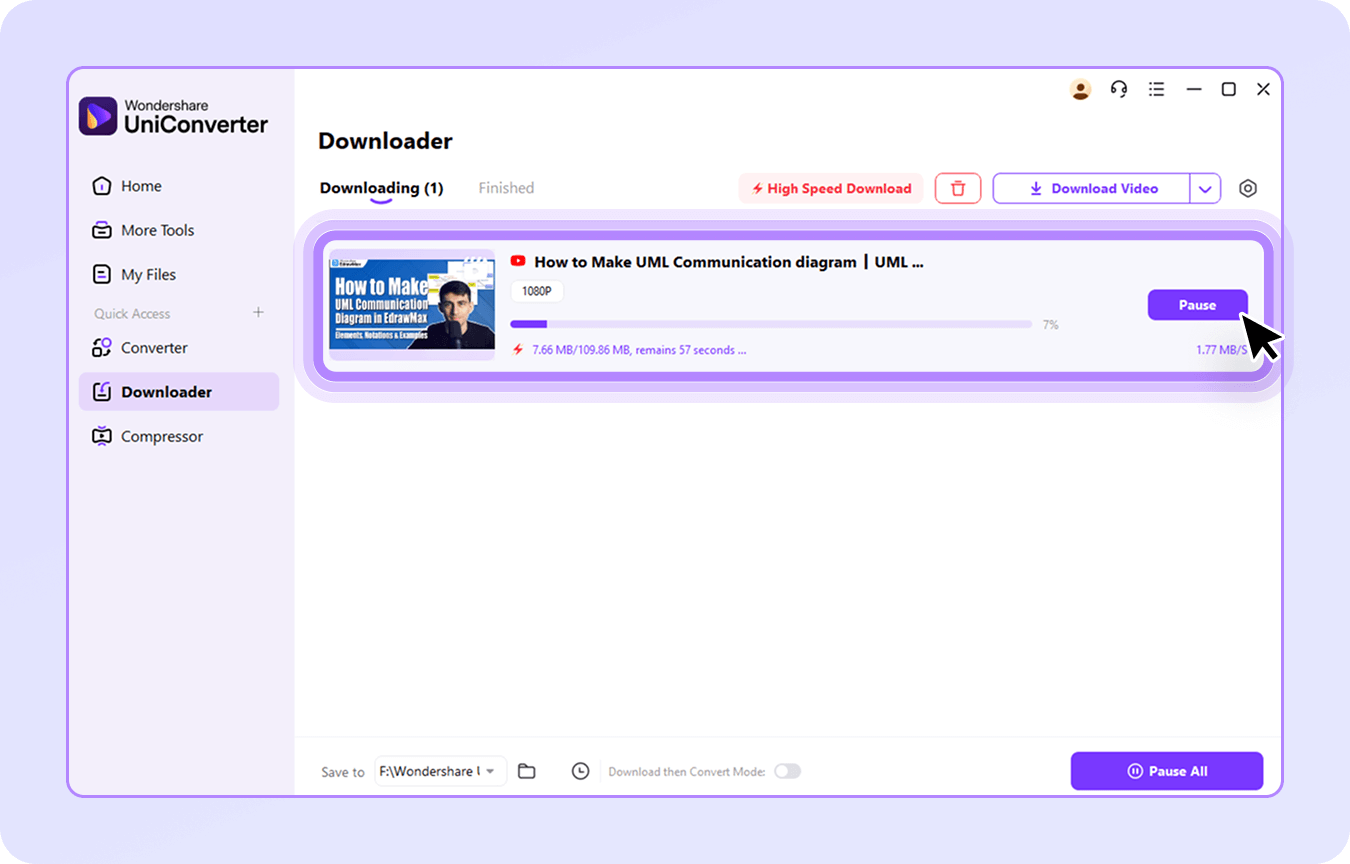This screenshot has height=864, width=1350.
Task: Click the Downloader page heading
Action: pyautogui.click(x=385, y=141)
